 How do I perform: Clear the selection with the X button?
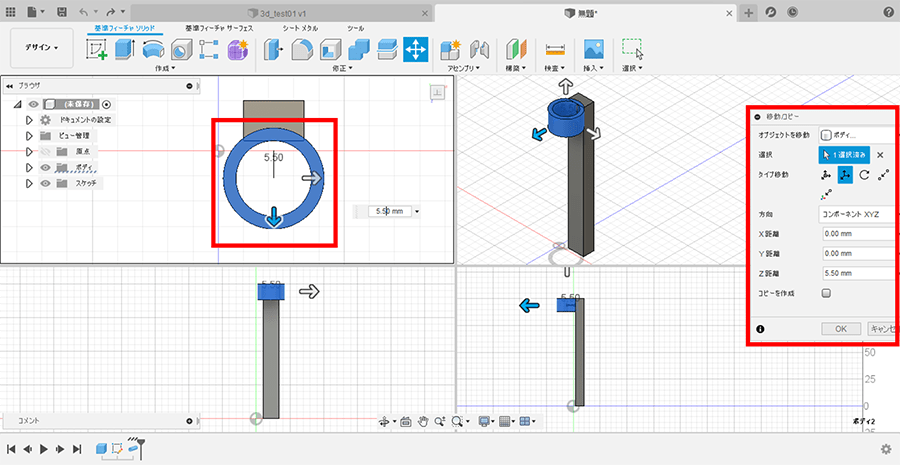[x=880, y=155]
